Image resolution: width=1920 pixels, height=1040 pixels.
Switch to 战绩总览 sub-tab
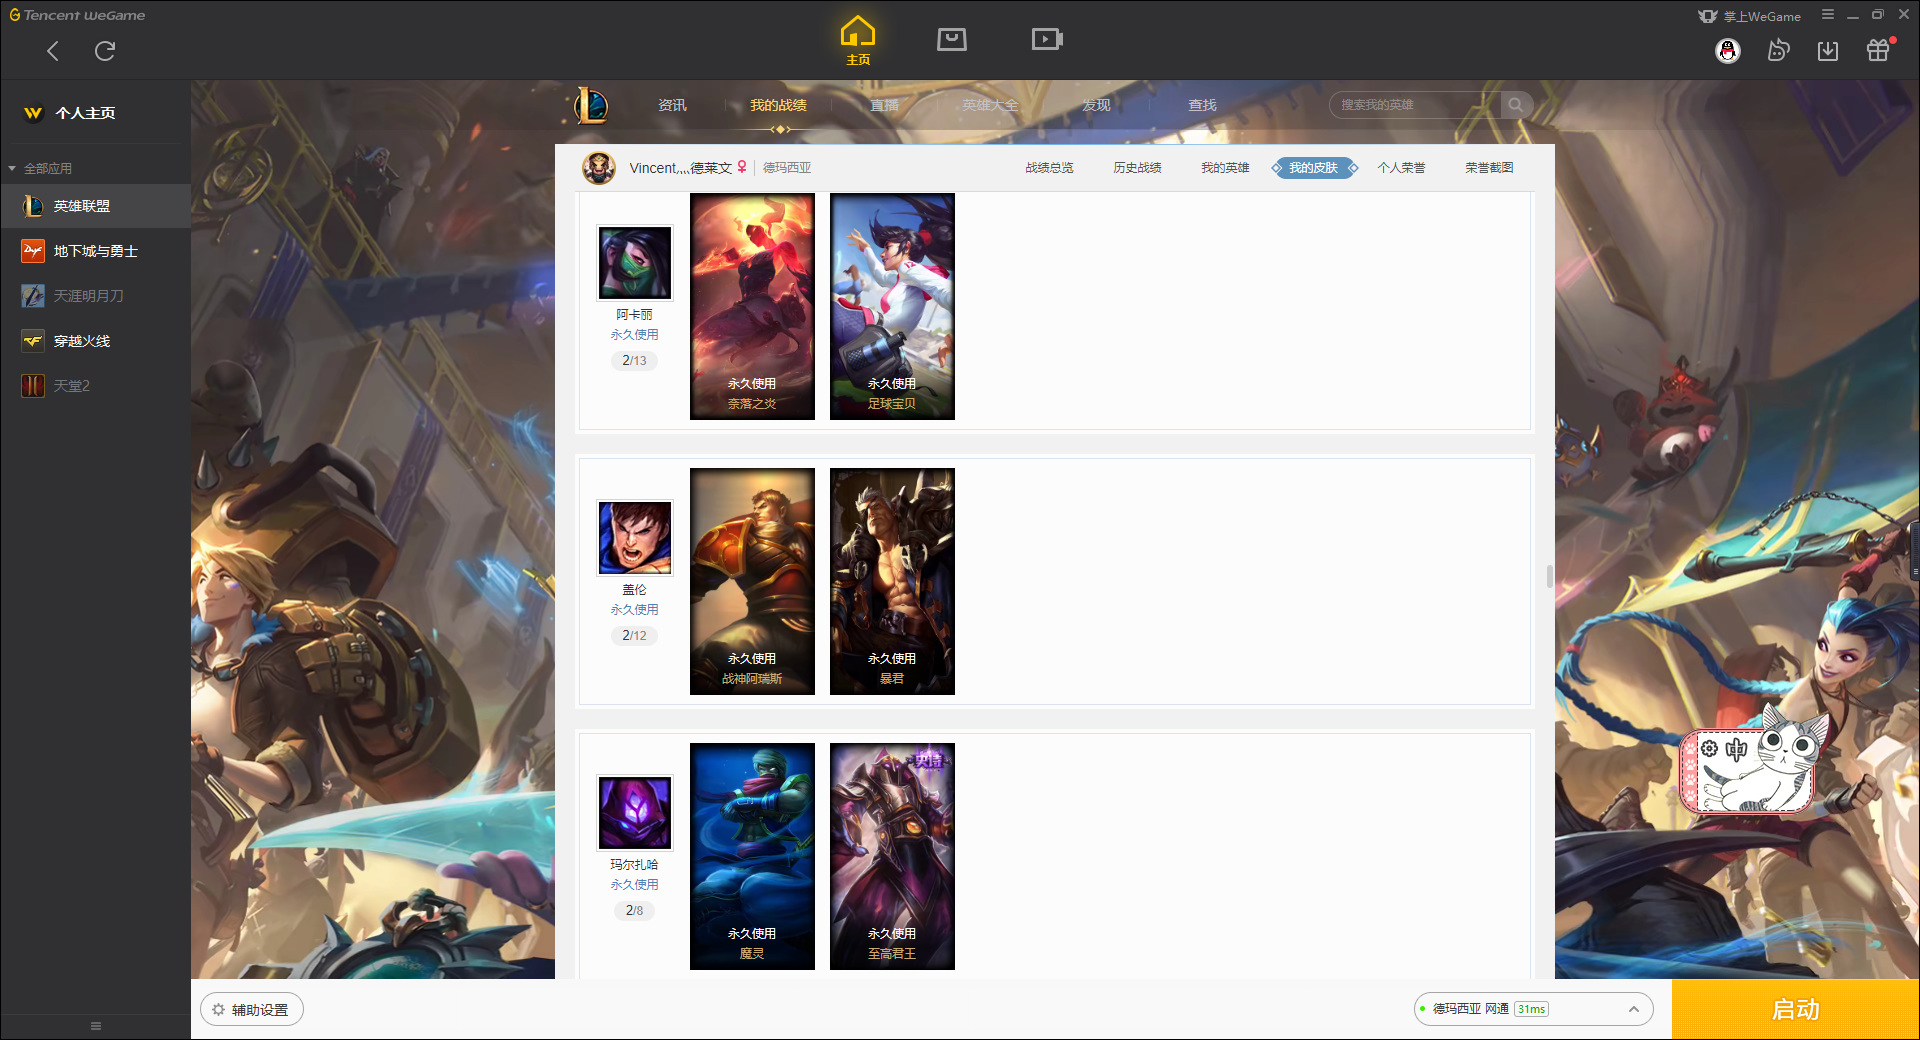coord(1049,168)
